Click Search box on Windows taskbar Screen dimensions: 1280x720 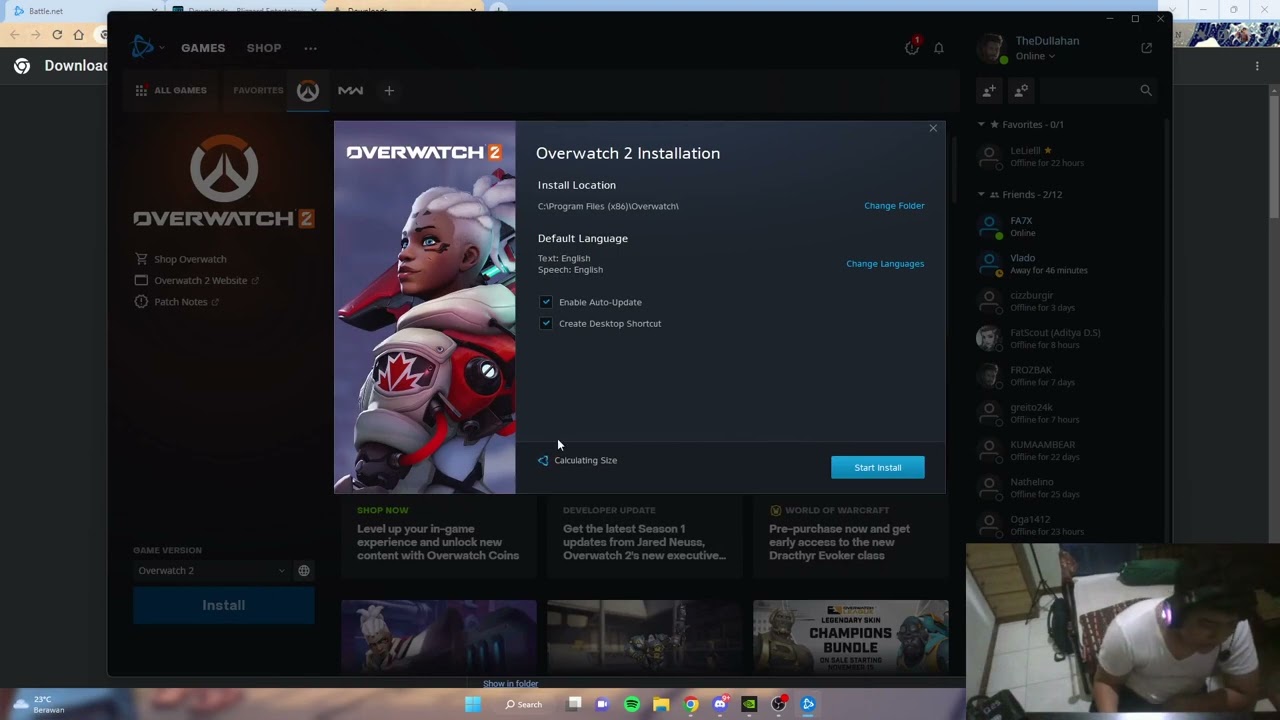coord(524,704)
